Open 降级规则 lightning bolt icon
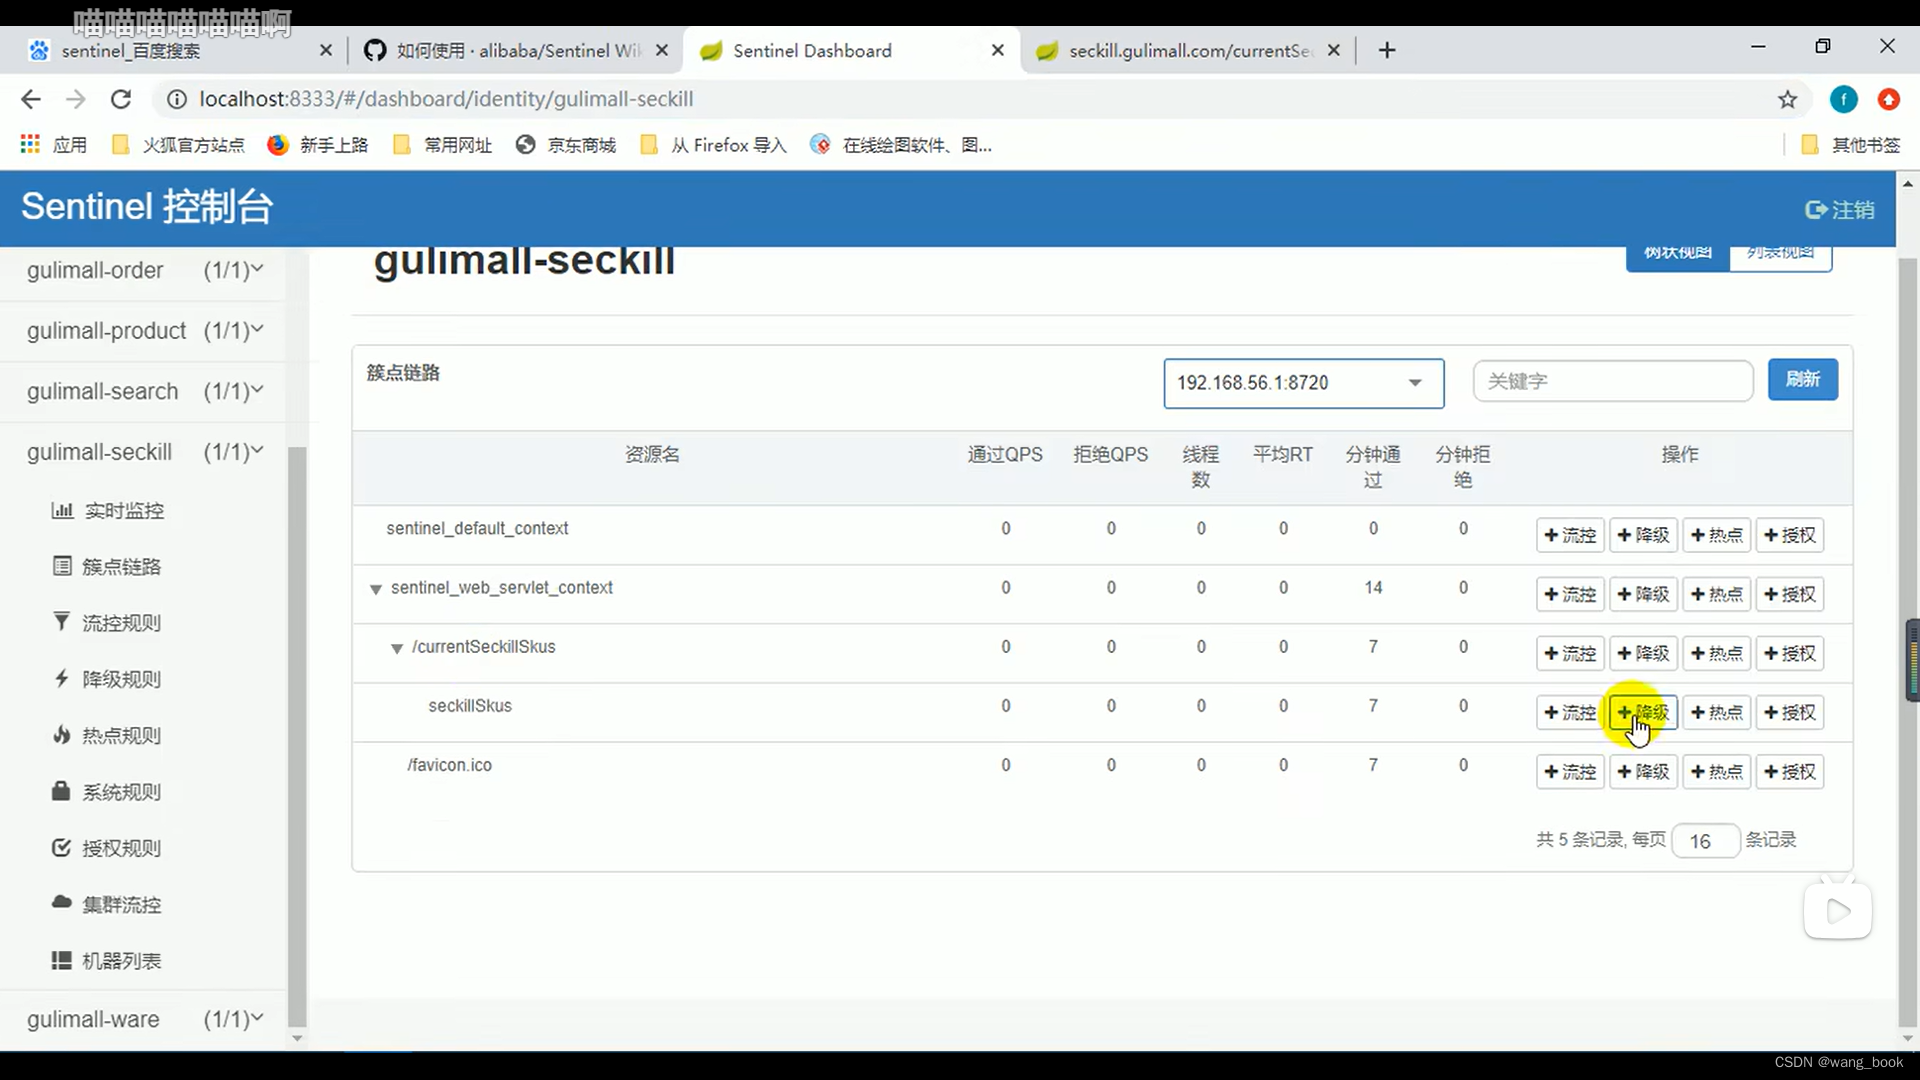The width and height of the screenshot is (1920, 1080). pyautogui.click(x=62, y=679)
